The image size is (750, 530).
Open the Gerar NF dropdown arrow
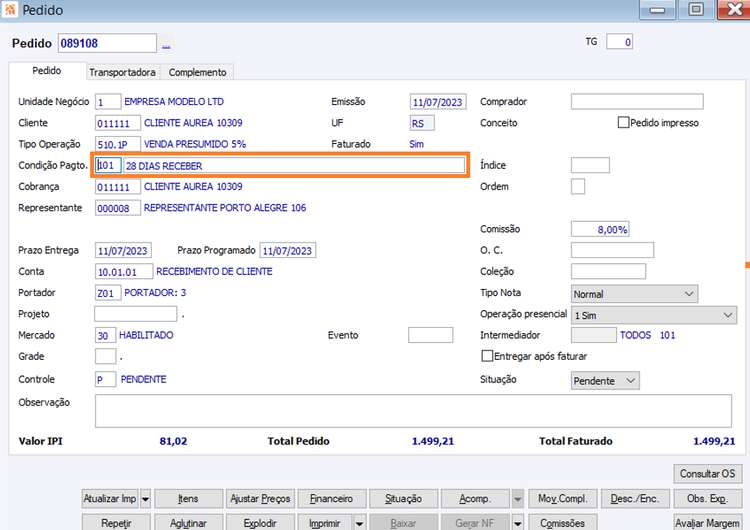tap(518, 524)
